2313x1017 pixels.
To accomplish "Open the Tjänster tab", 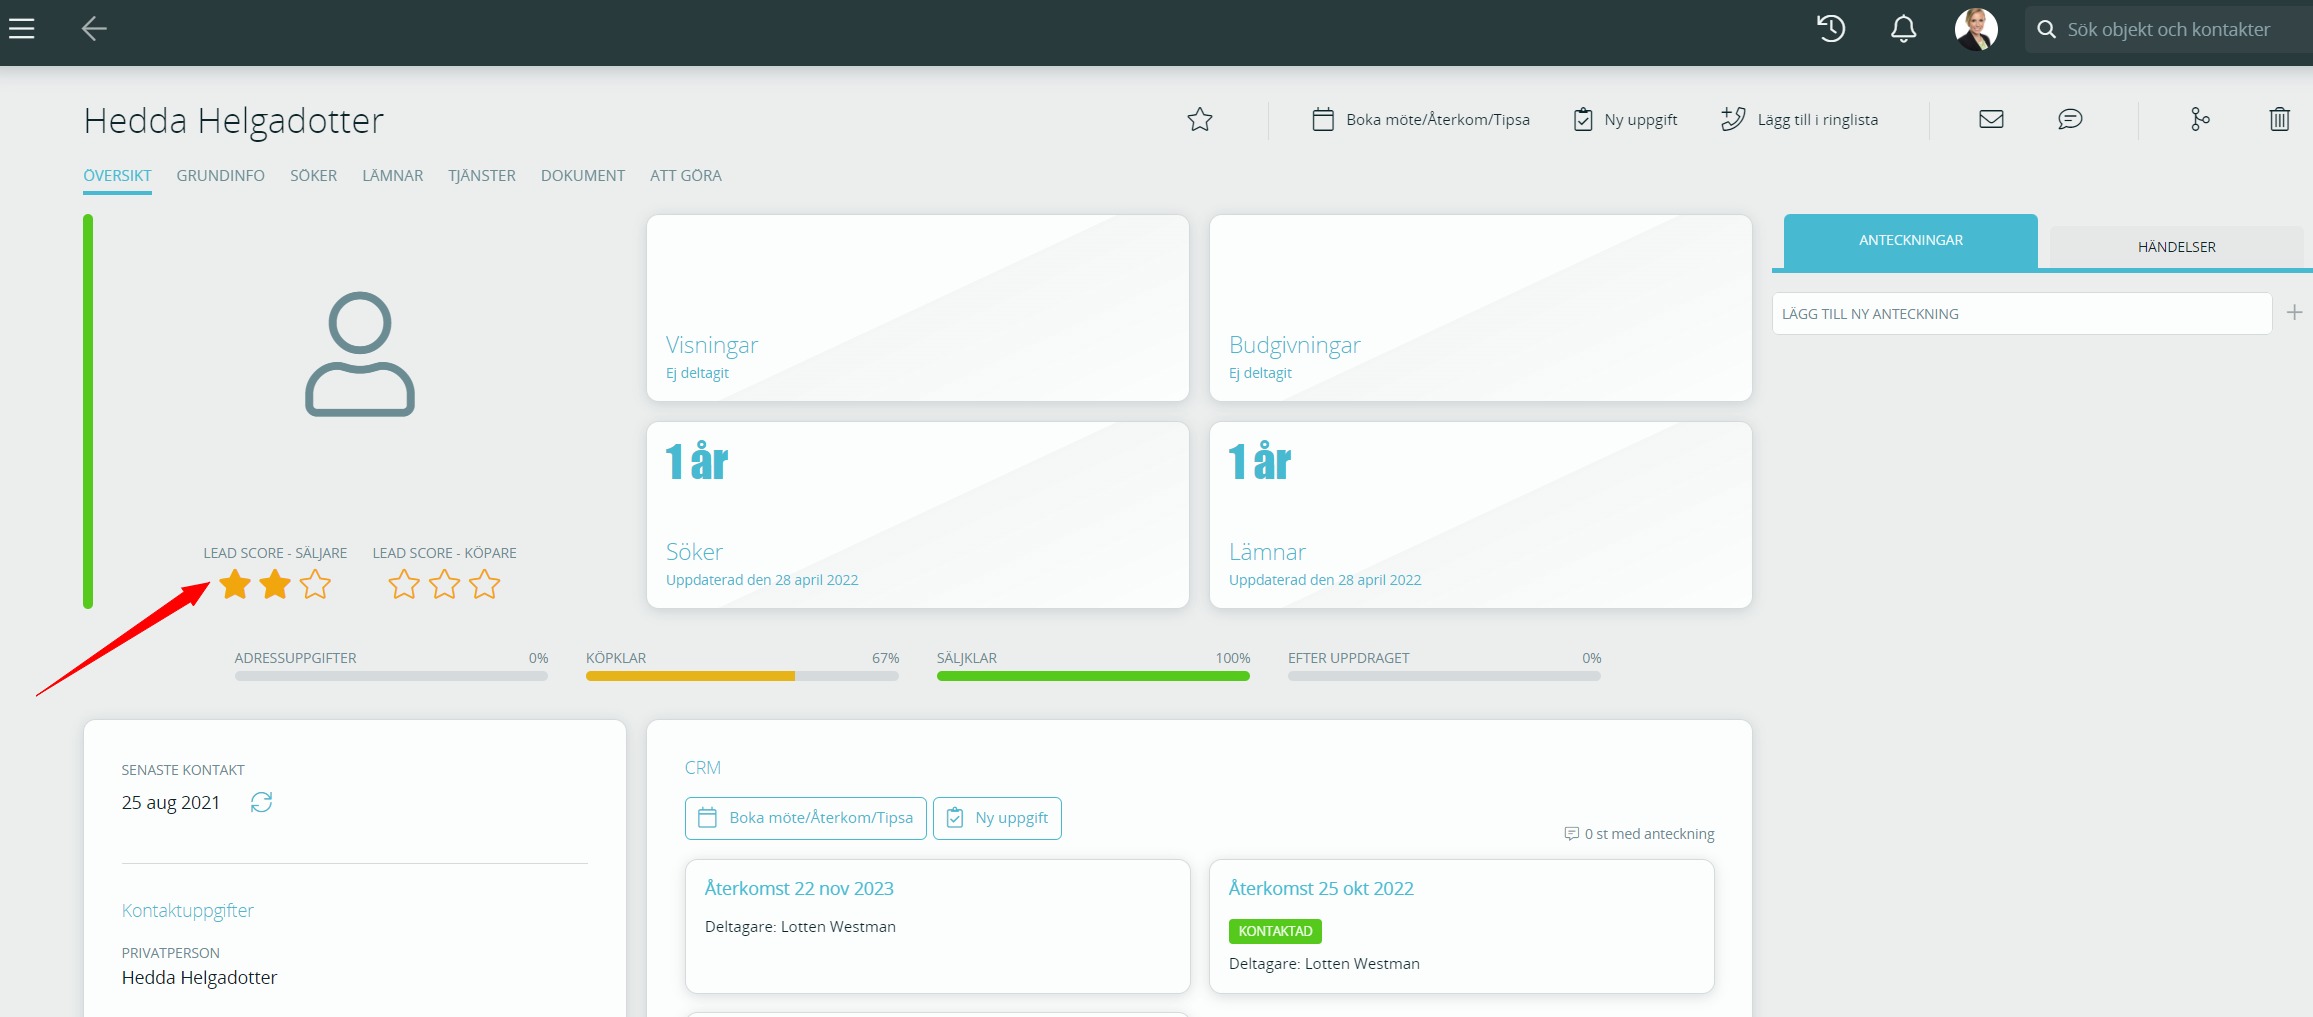I will [x=482, y=176].
